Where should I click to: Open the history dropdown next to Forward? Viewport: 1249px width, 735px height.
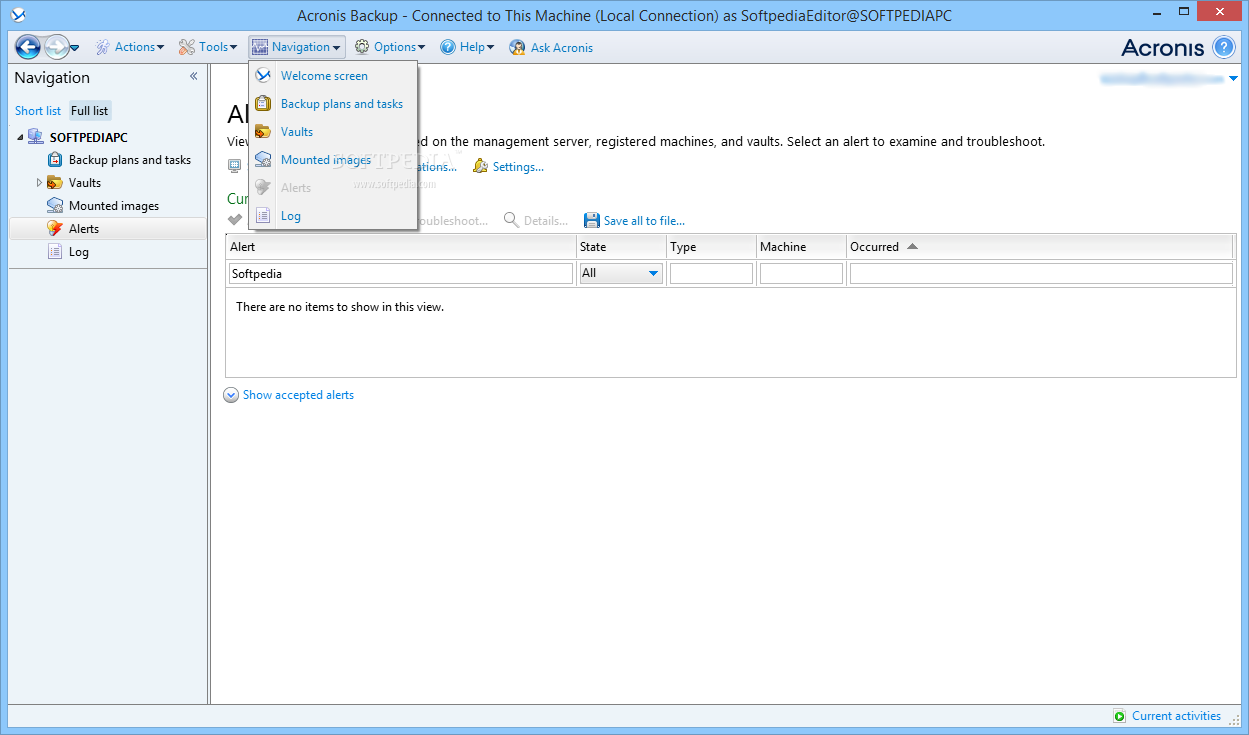(x=75, y=47)
